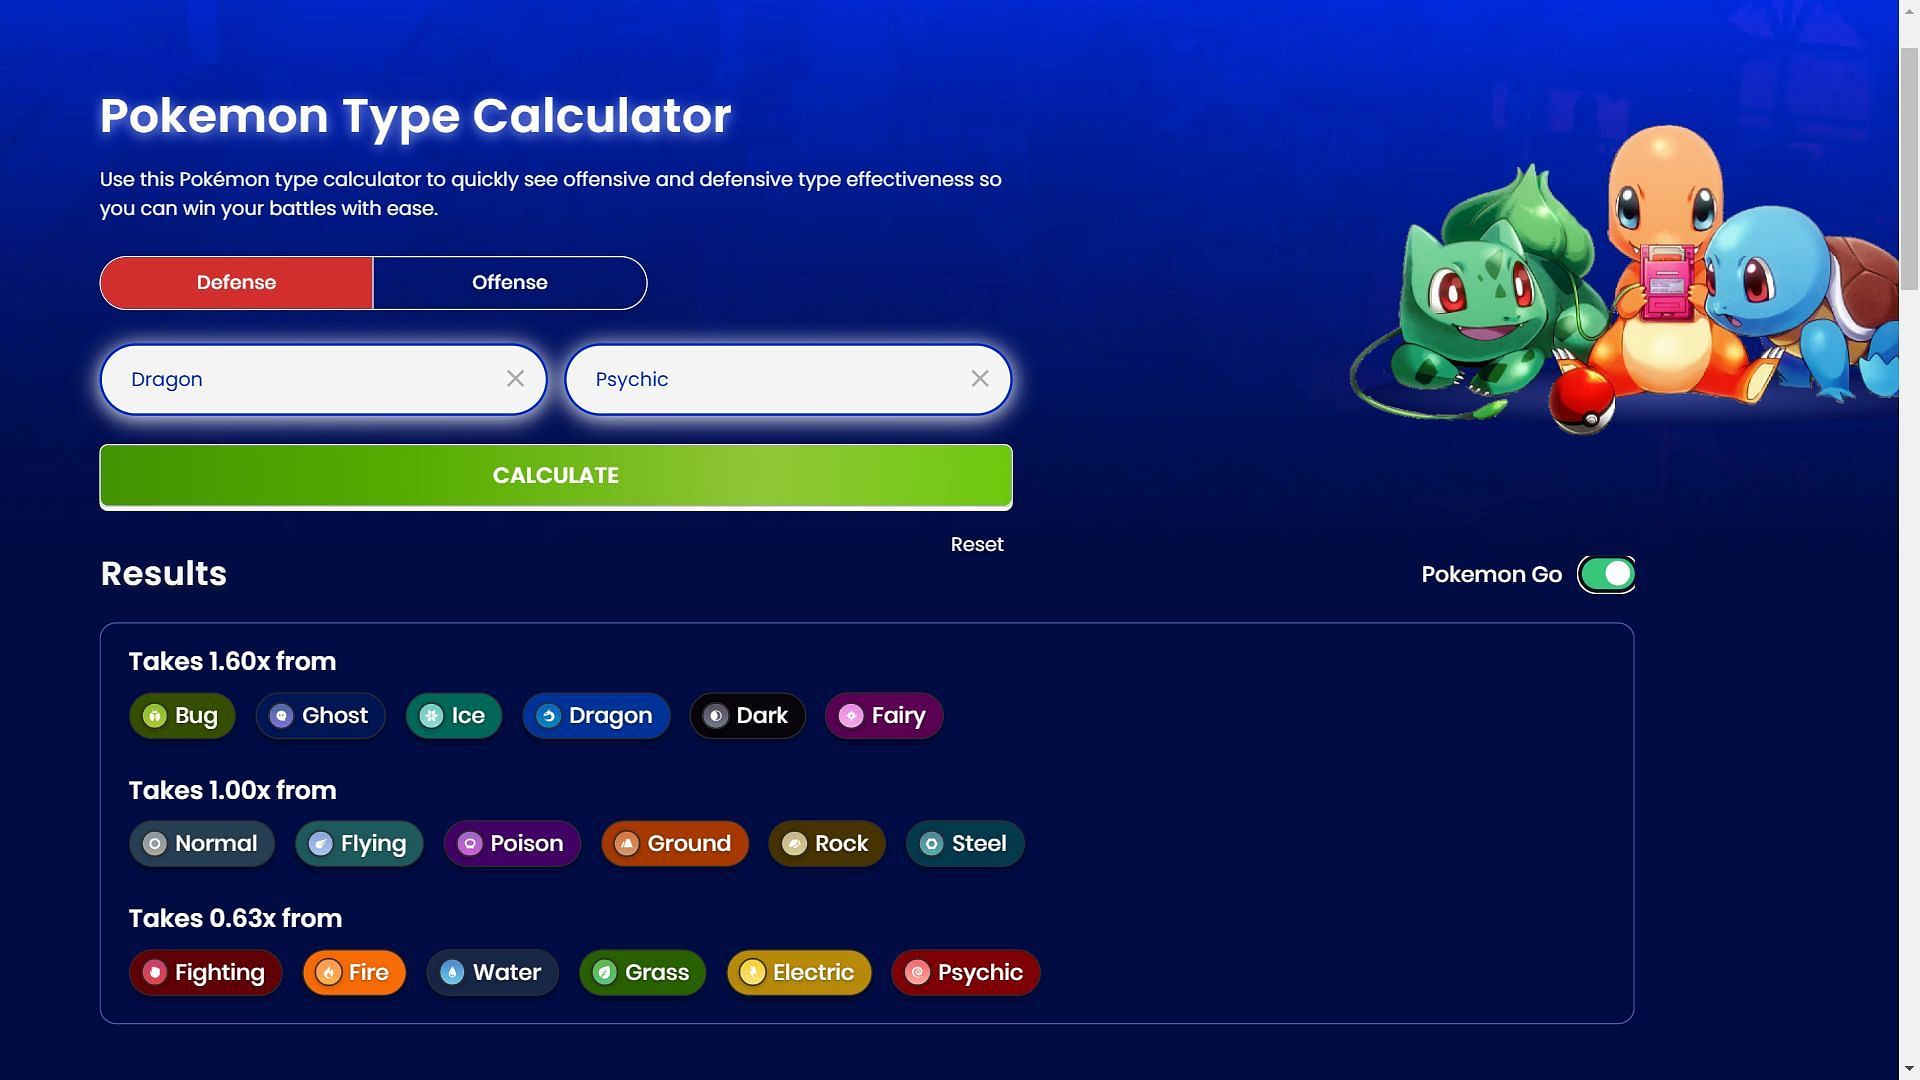
Task: Click the Fairy type icon in results
Action: (851, 715)
